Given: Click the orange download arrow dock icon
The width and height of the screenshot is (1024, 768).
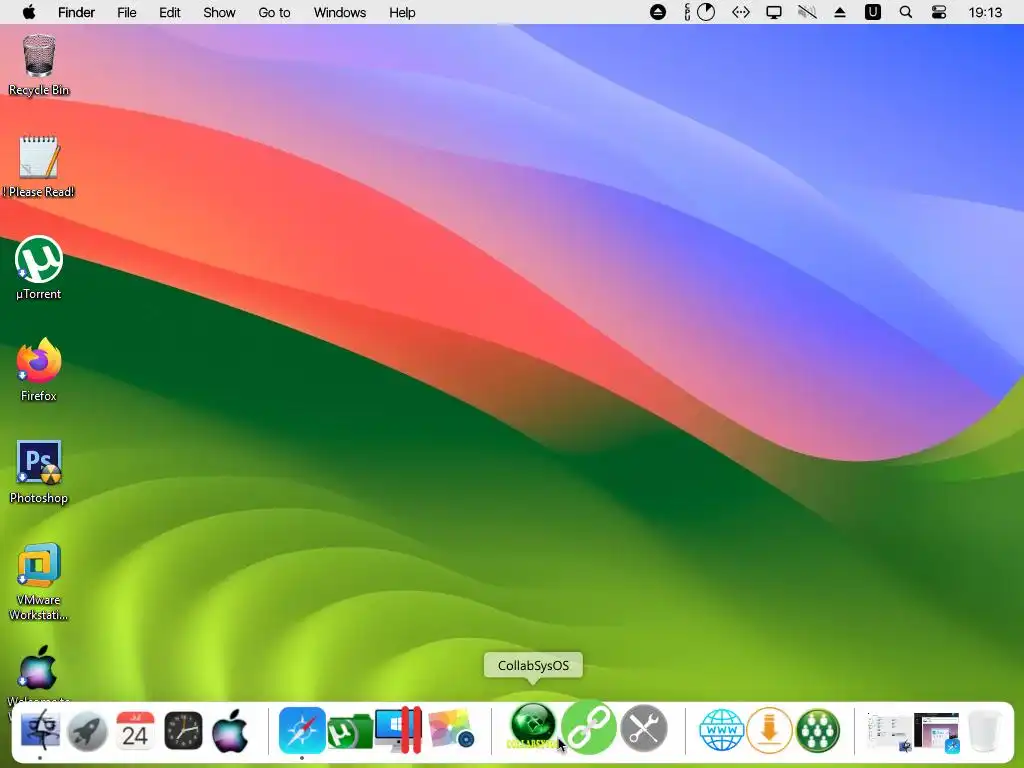Looking at the screenshot, I should [769, 730].
